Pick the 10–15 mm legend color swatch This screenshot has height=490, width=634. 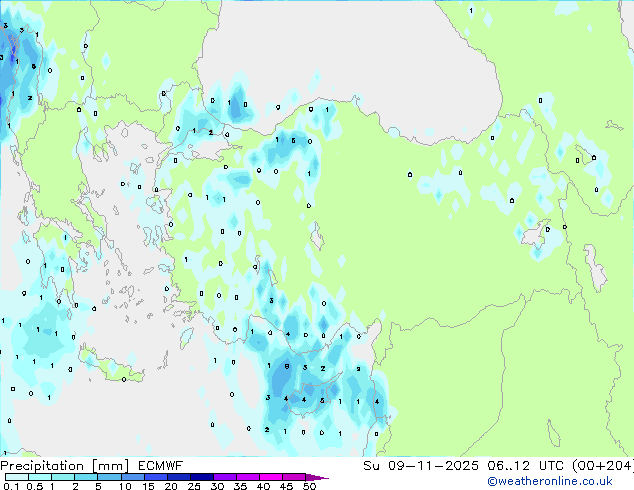[x=132, y=477]
